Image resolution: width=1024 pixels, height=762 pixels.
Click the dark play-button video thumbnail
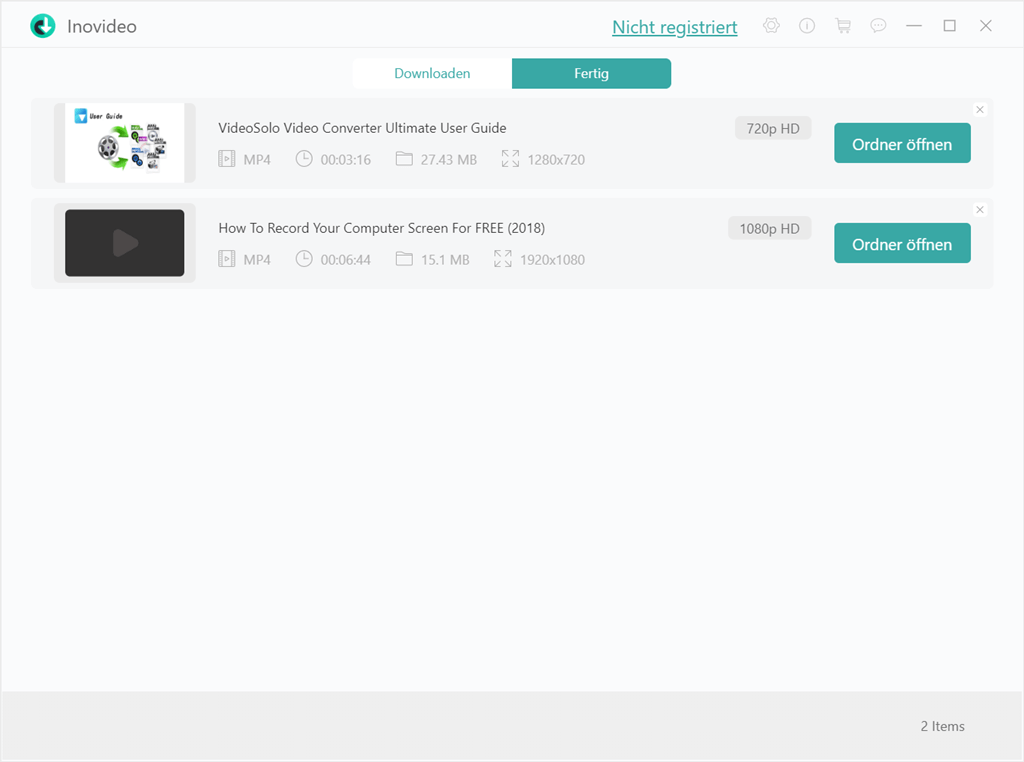[x=125, y=243]
